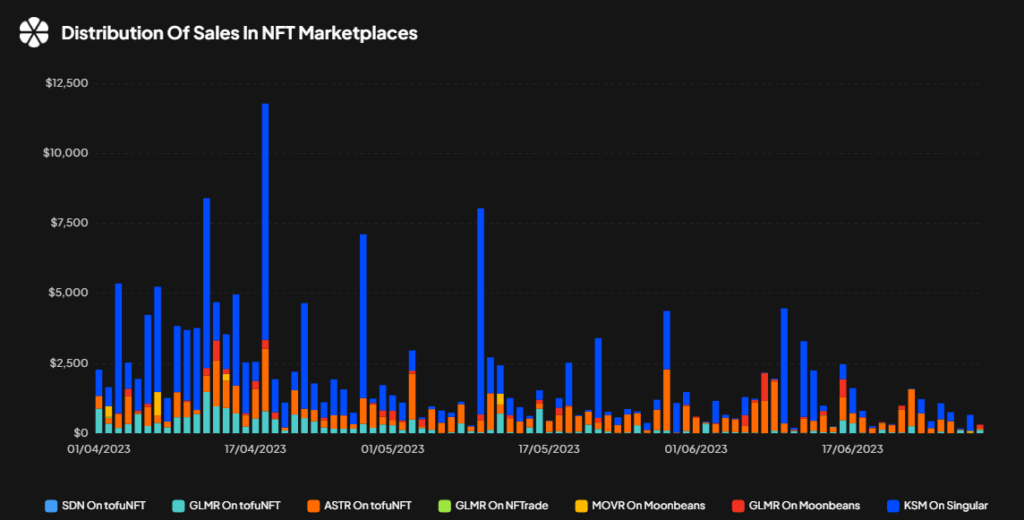Image resolution: width=1024 pixels, height=520 pixels.
Task: Click the MOVR On Moonbeans yellow swatch
Action: 581,506
